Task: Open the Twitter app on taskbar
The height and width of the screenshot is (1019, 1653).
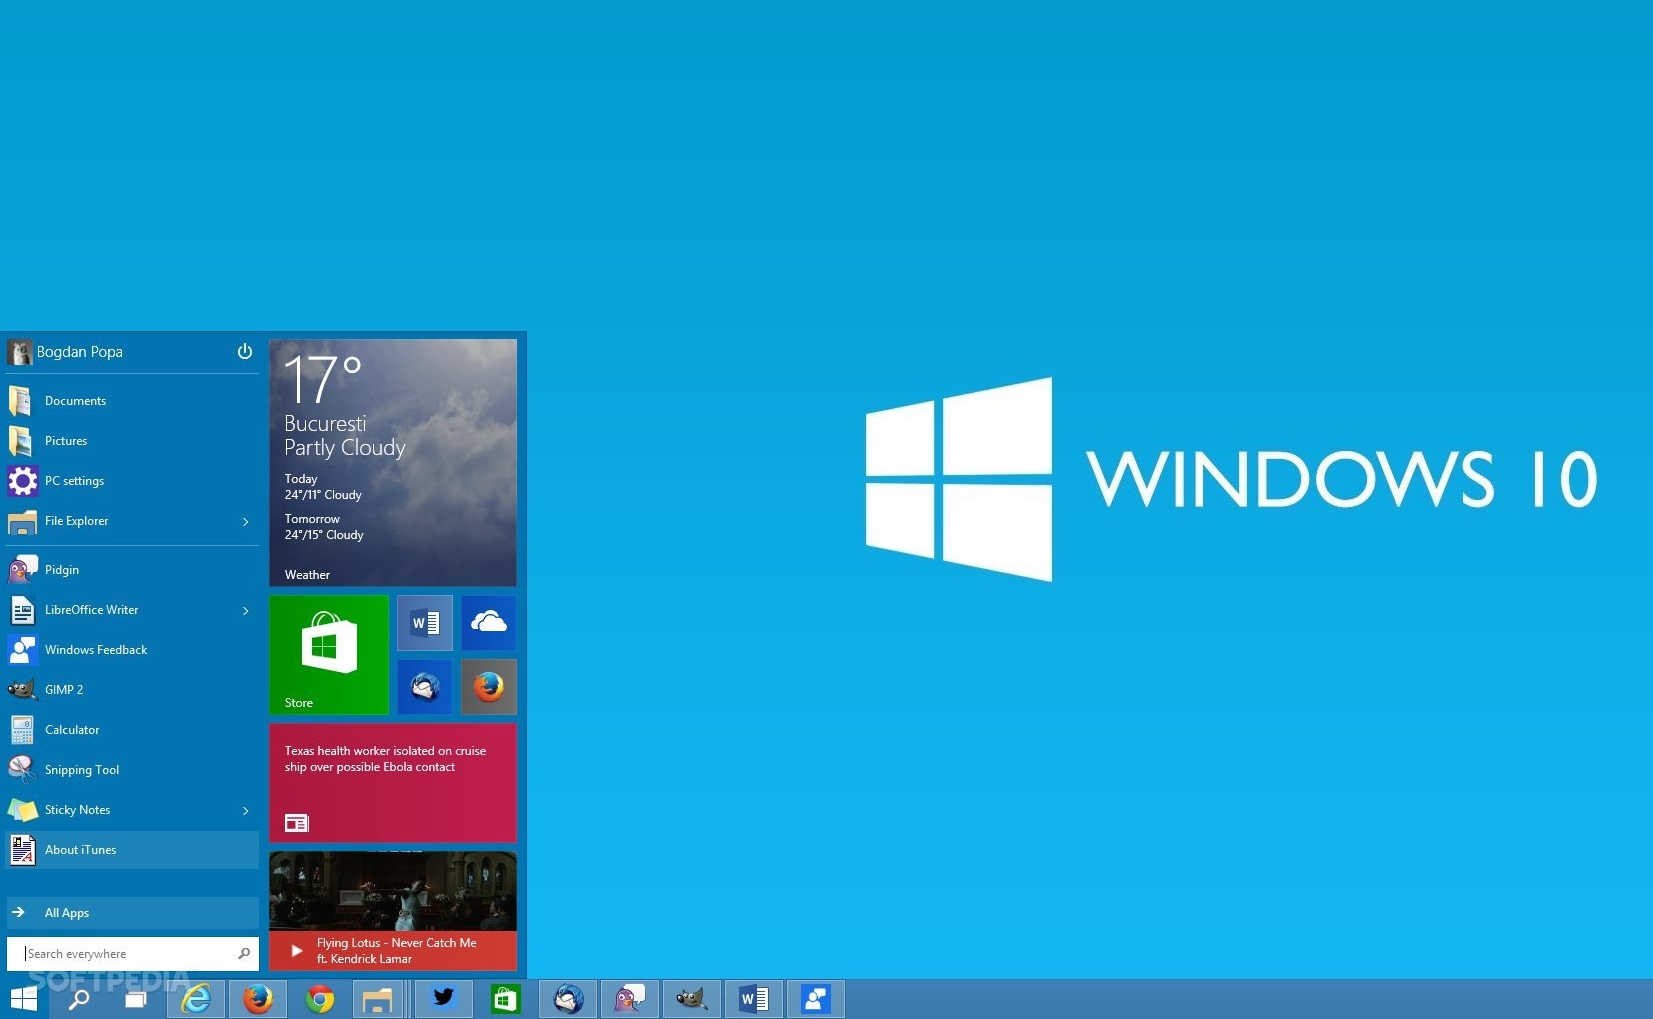Action: coord(444,998)
